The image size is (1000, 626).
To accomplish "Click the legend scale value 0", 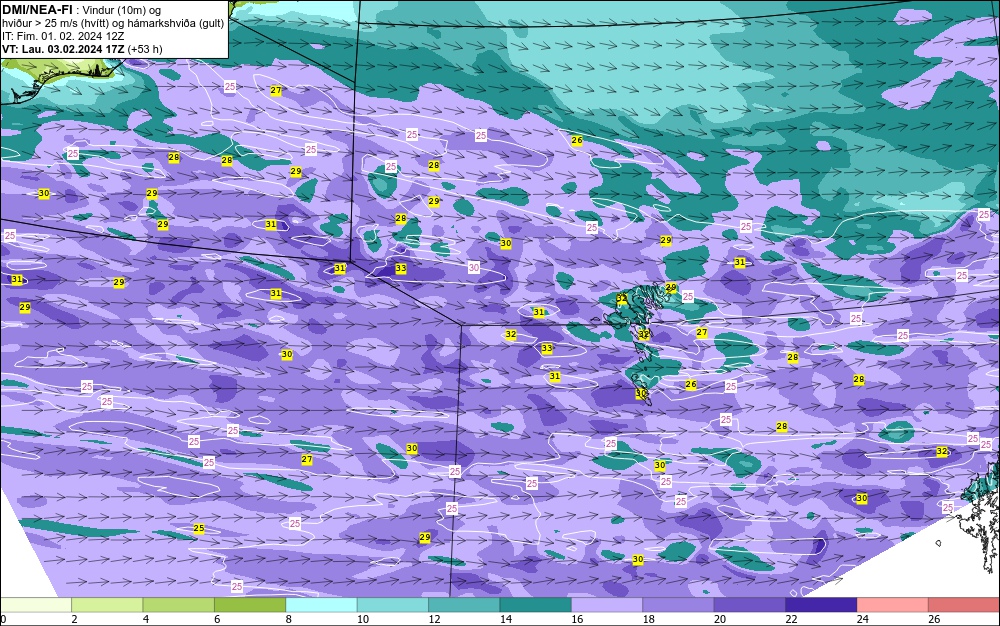I will [x=3, y=619].
